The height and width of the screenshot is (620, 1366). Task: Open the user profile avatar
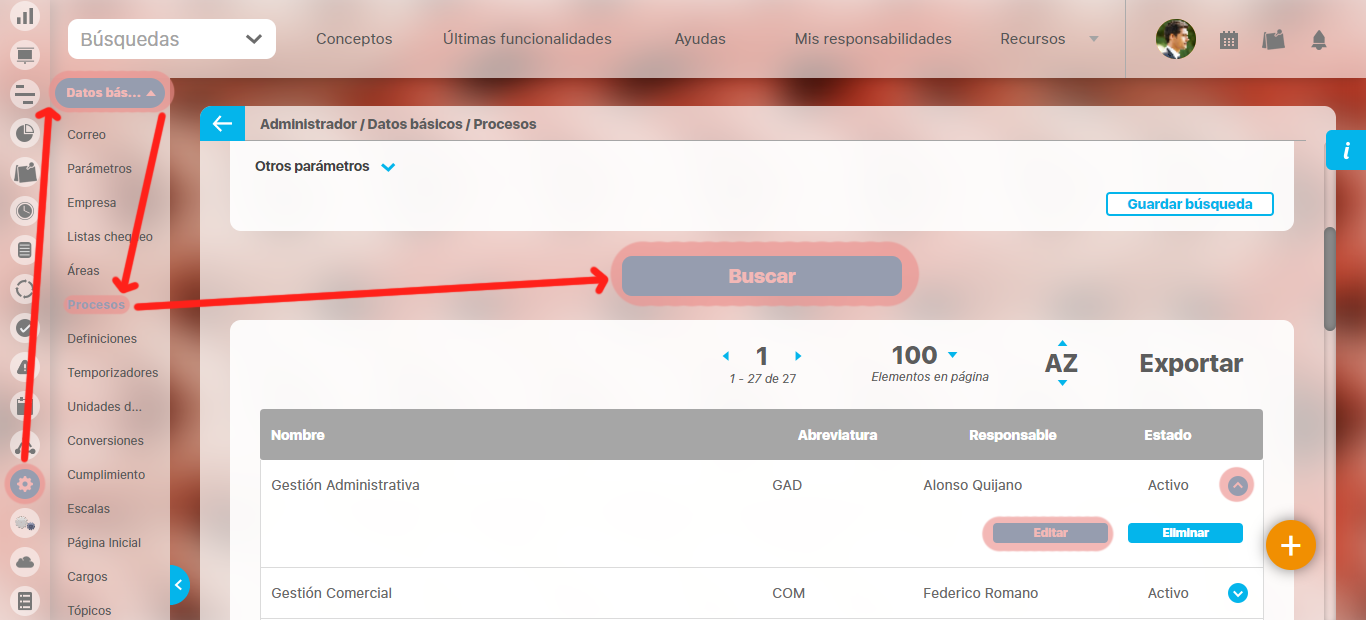click(x=1175, y=39)
